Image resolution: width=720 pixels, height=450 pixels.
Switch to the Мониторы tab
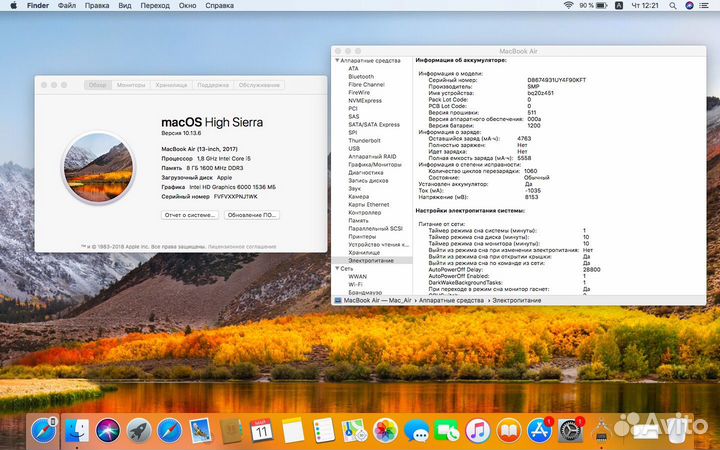tap(131, 85)
